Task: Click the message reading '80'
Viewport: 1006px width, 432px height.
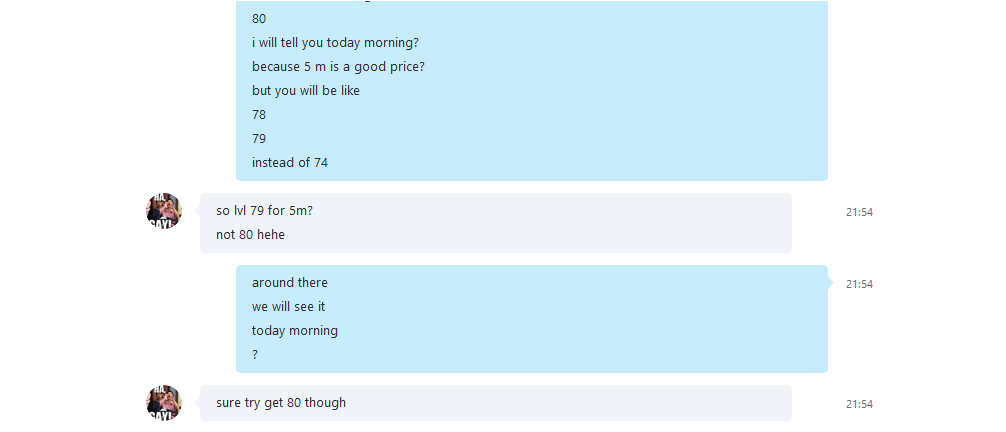Action: (x=259, y=19)
